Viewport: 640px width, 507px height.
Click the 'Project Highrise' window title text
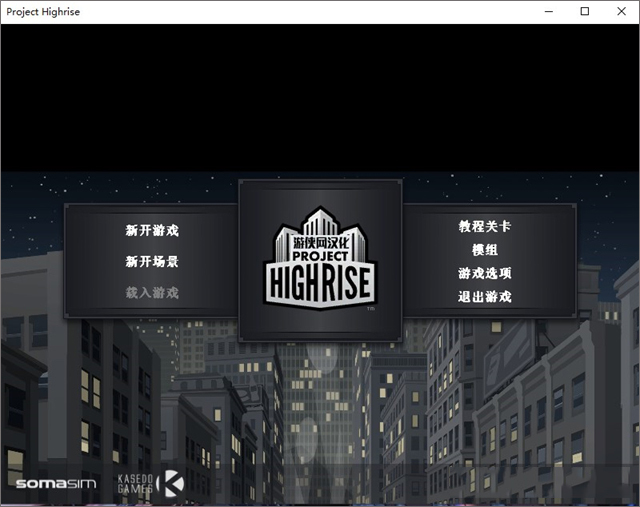click(x=43, y=12)
